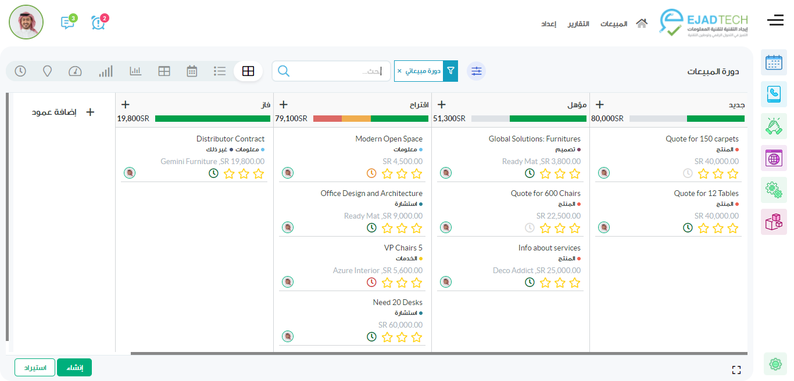Viewport: 794px width, 381px height.
Task: Open the gears settings sidebar app
Action: click(x=774, y=190)
